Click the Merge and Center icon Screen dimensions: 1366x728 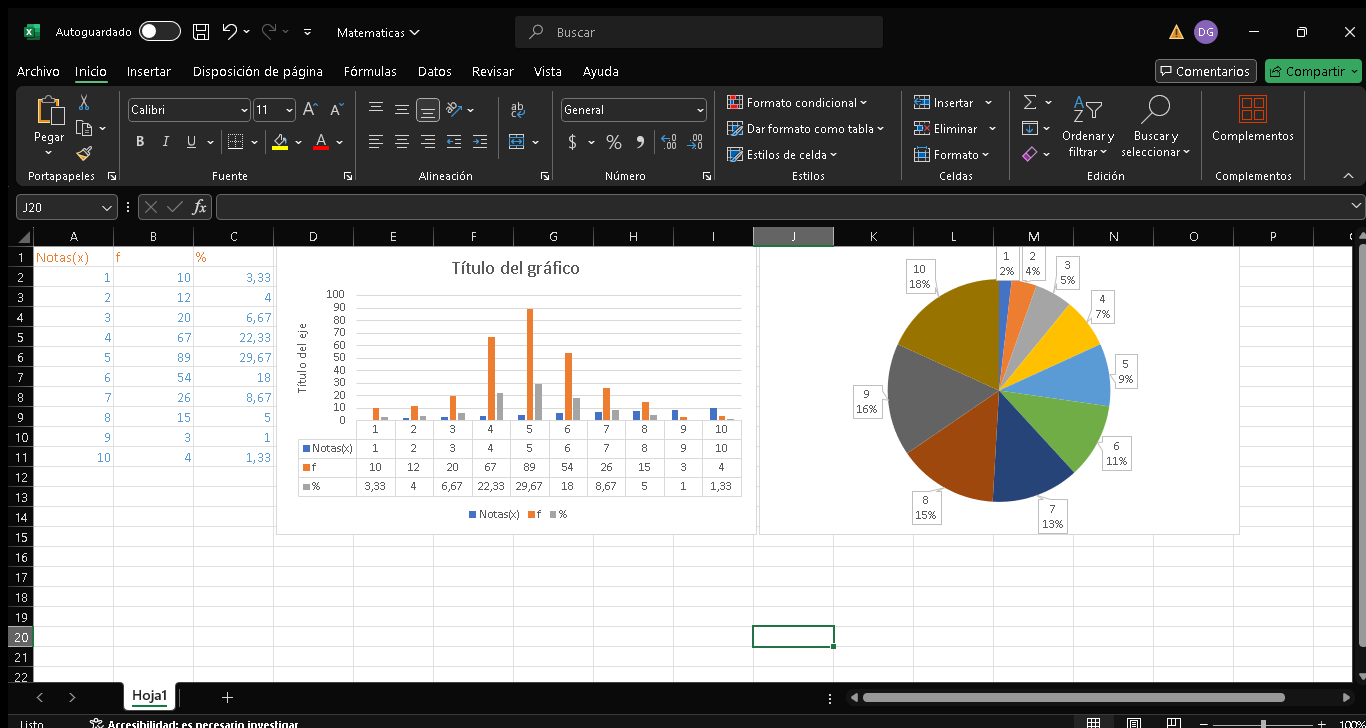tap(516, 142)
